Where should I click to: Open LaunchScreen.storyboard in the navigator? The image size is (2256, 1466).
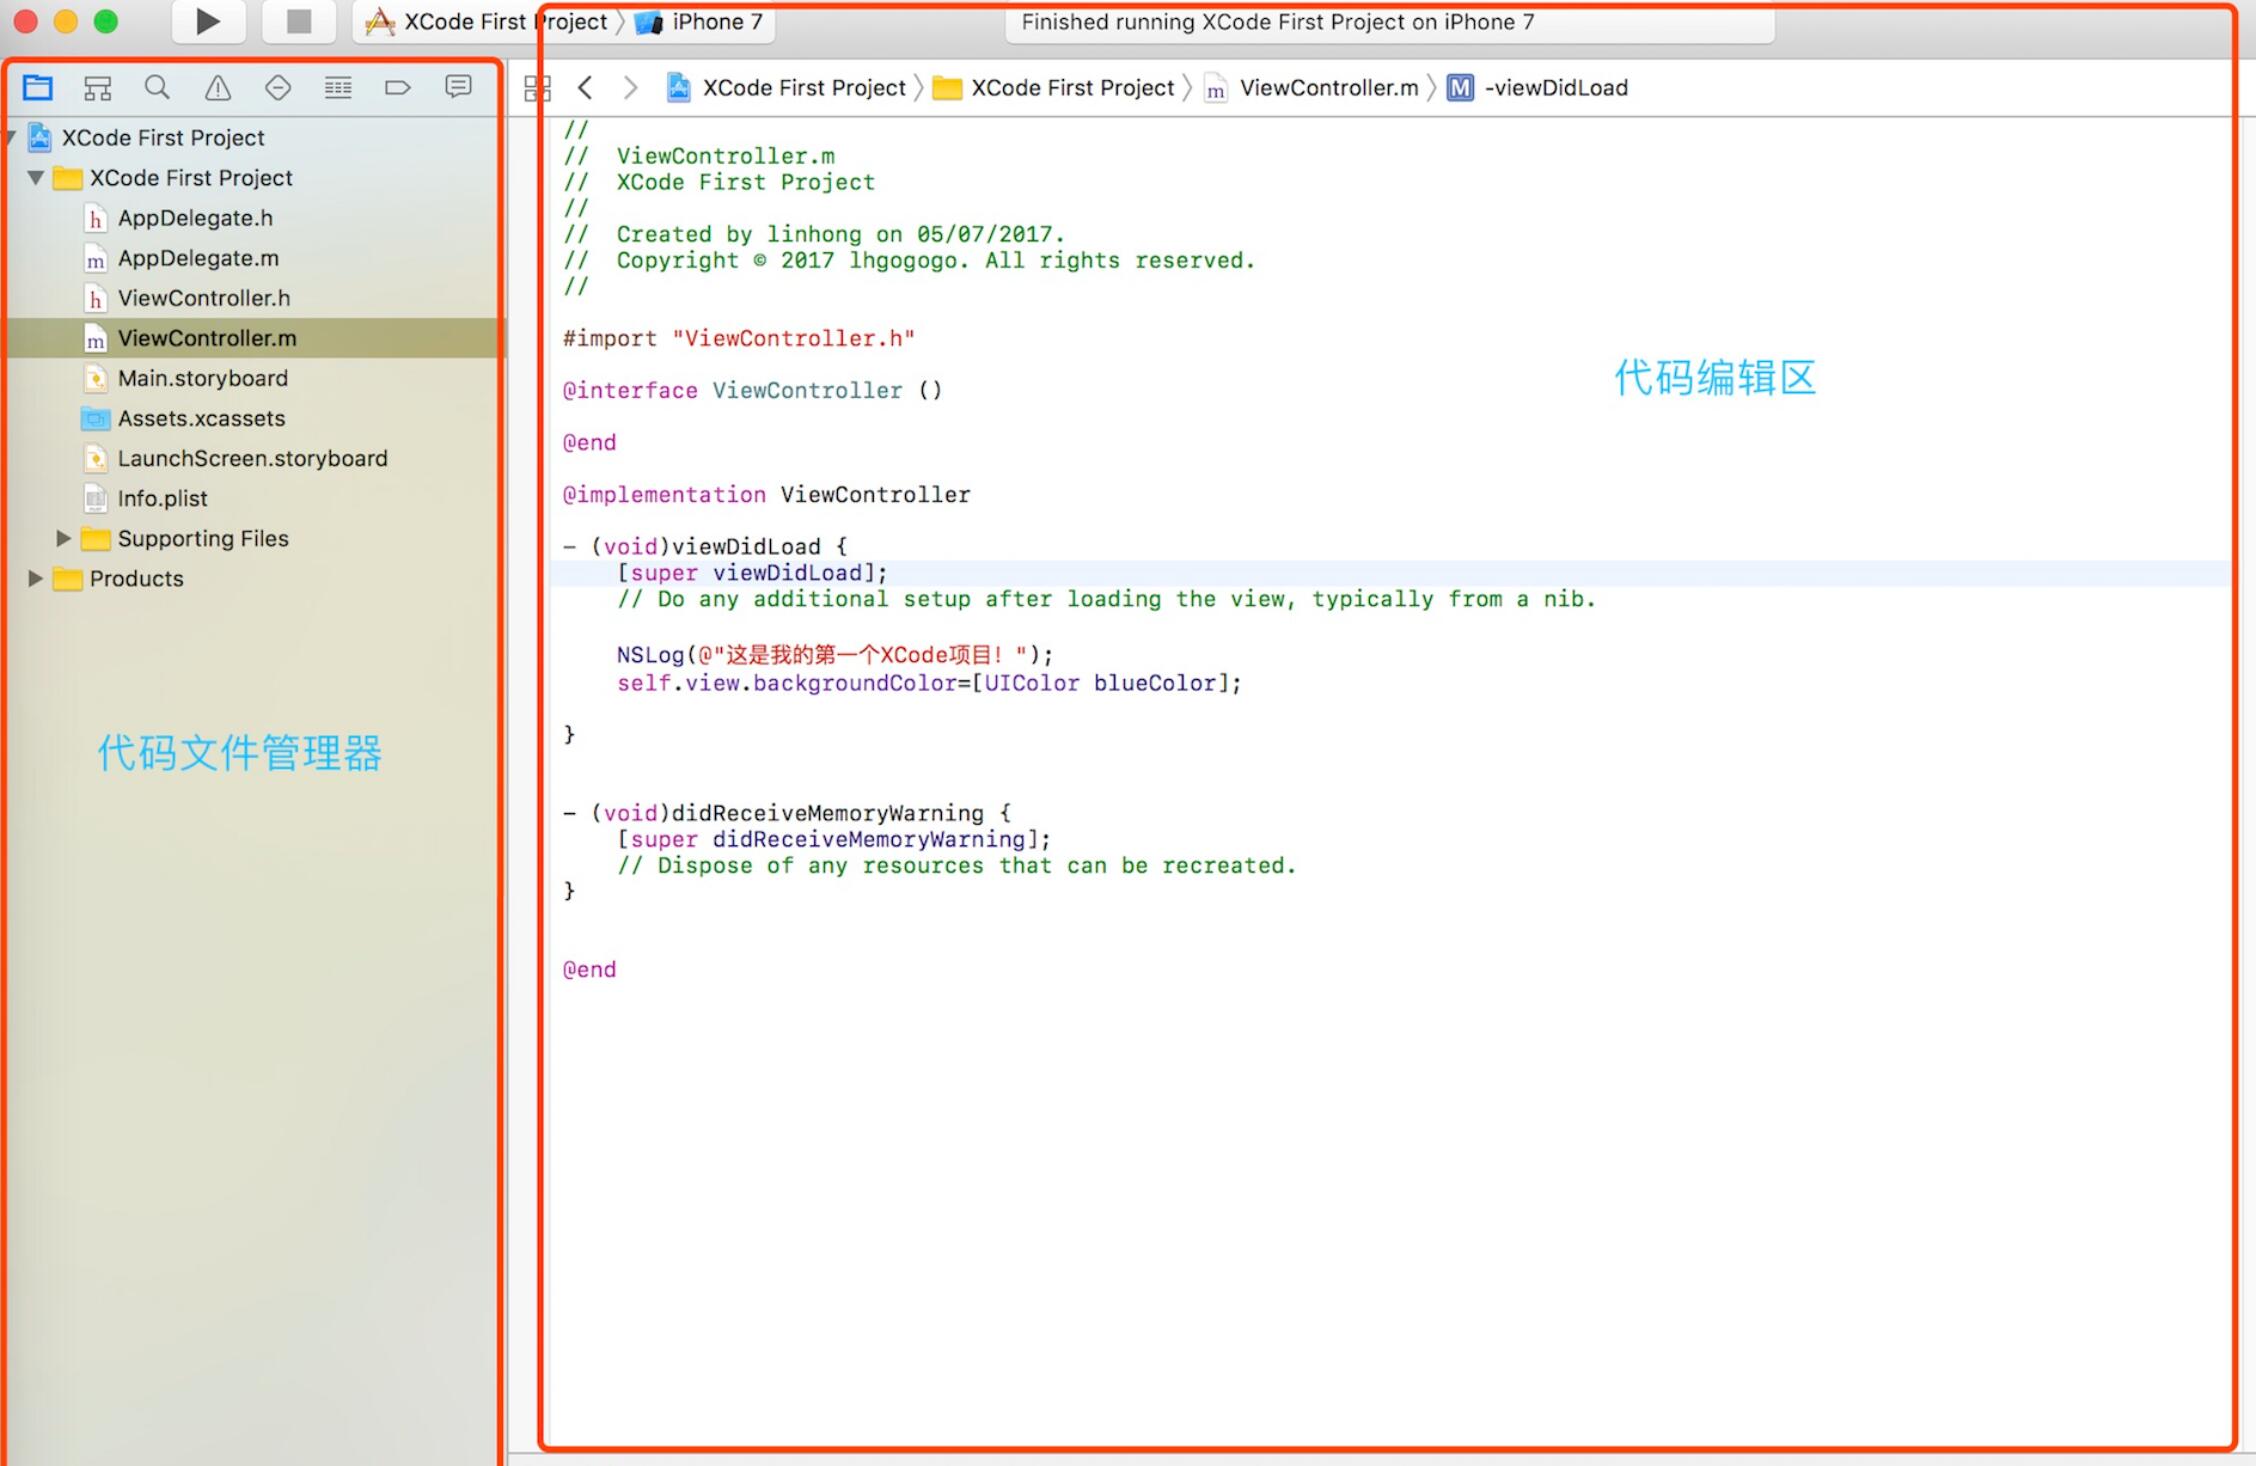coord(252,458)
